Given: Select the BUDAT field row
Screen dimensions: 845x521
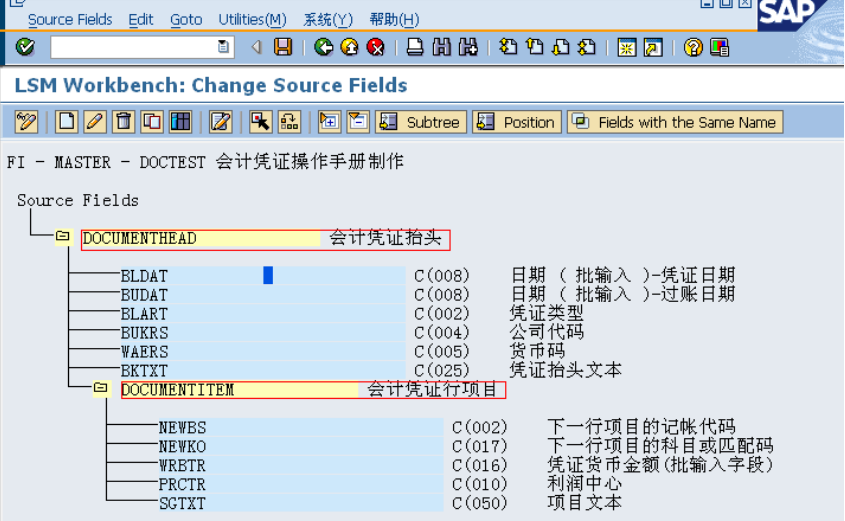Looking at the screenshot, I should tap(262, 295).
